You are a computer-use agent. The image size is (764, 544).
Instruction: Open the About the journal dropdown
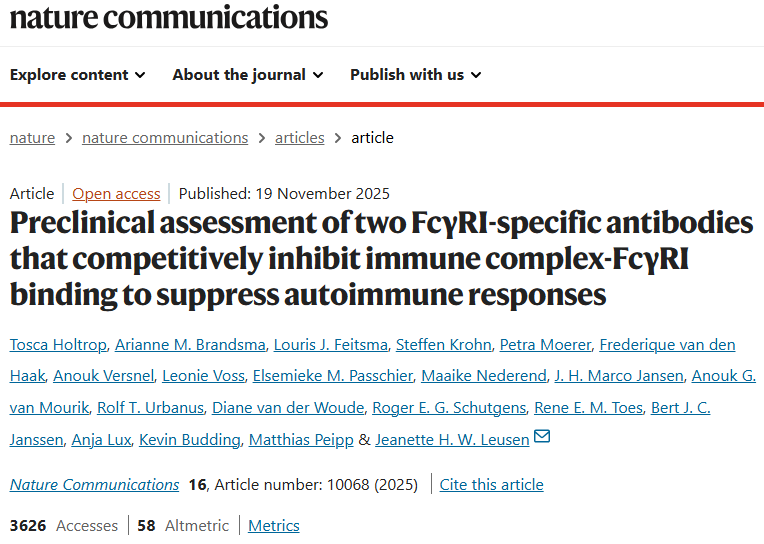[247, 75]
